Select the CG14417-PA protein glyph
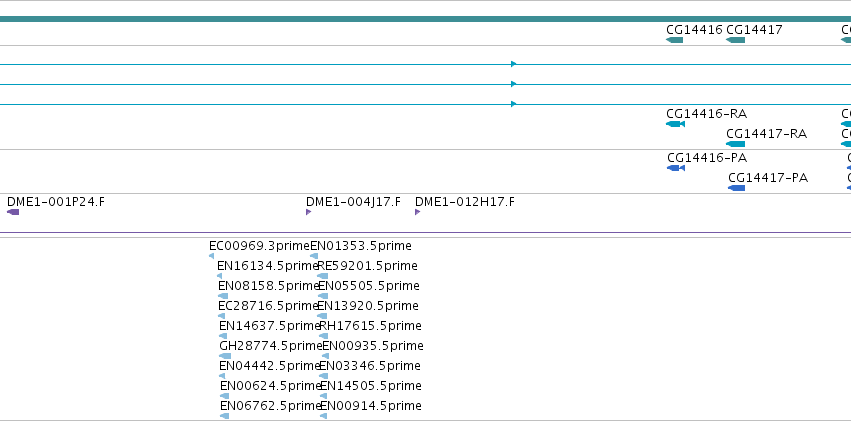The image size is (851, 421). 736,188
